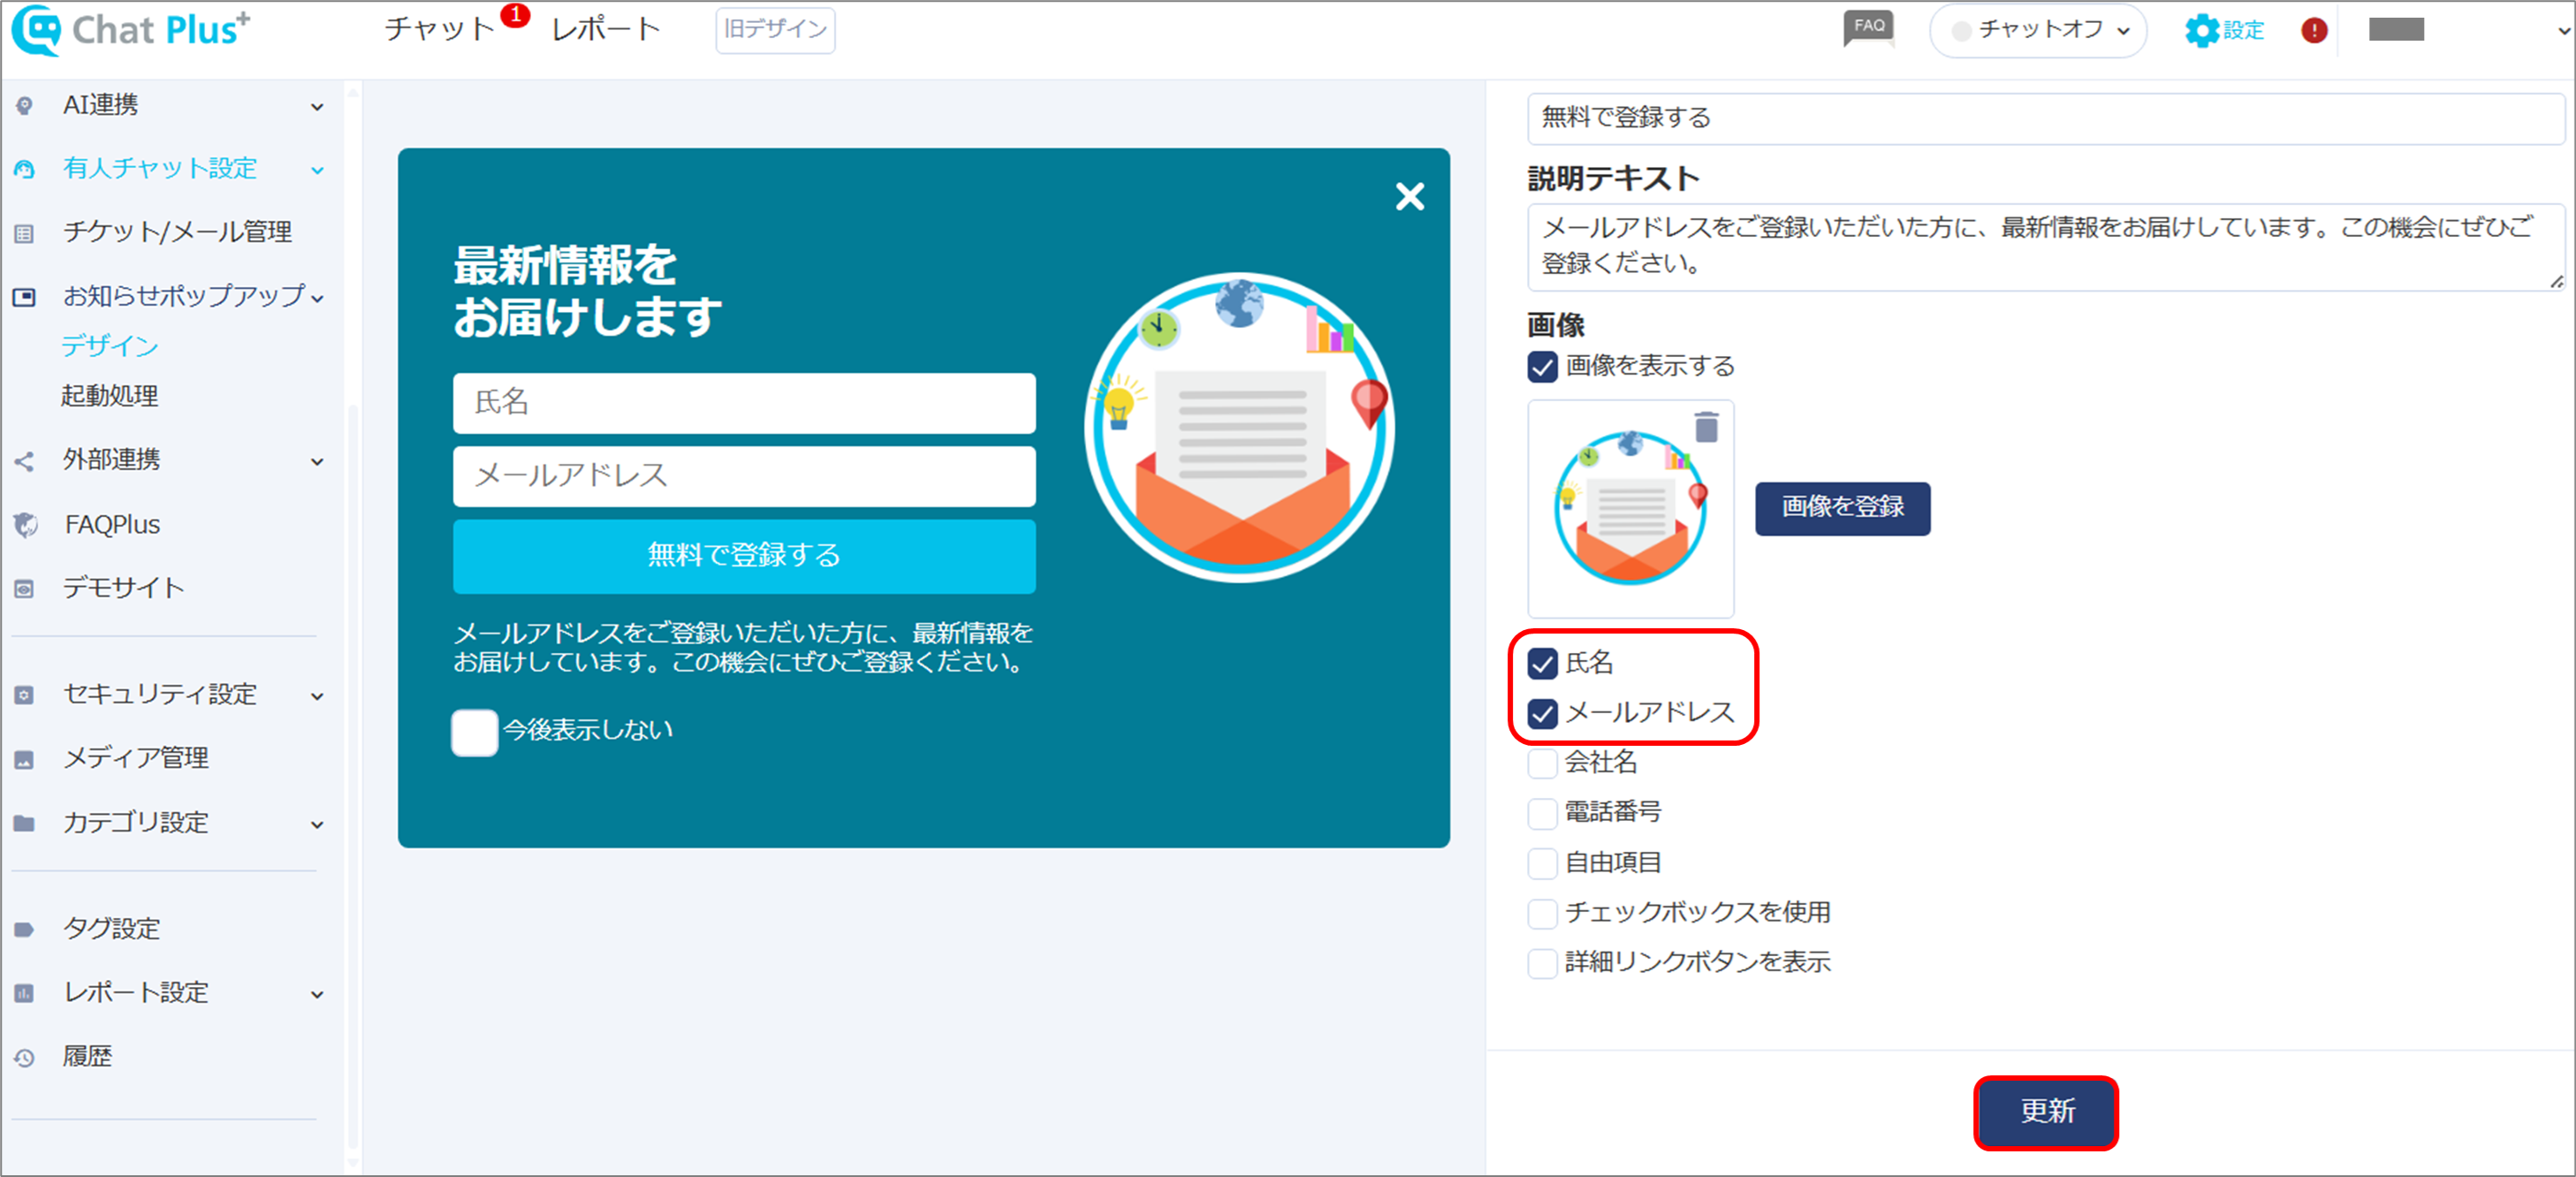Expand the 有人チャット設定 chevron
2576x1177 pixels.
[x=317, y=171]
